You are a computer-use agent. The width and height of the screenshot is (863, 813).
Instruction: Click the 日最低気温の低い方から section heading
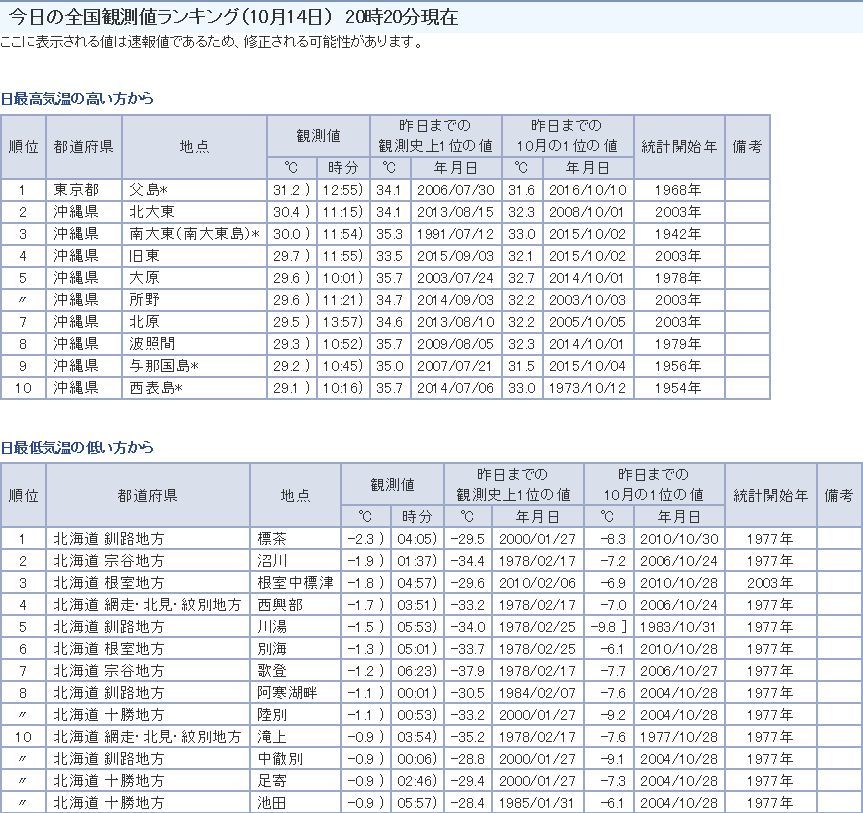[x=78, y=447]
